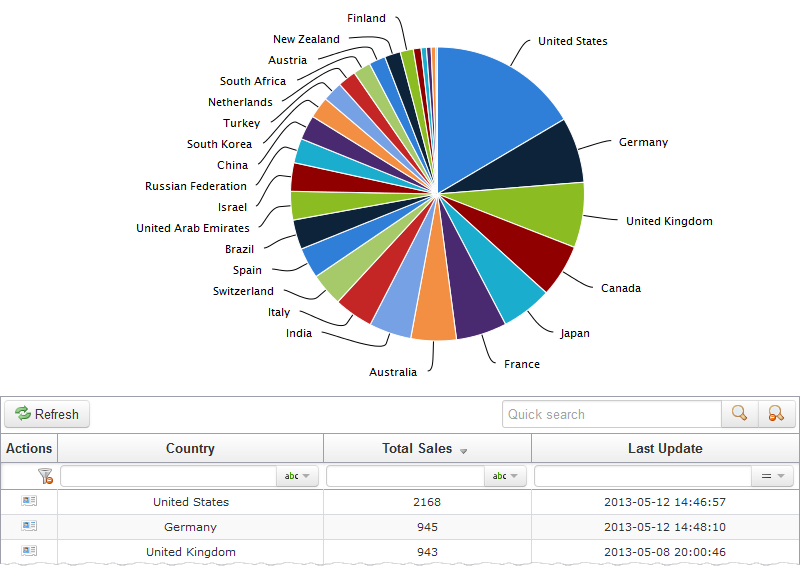Screen dimensions: 800x568
Task: Click the clear search icon
Action: tap(776, 414)
